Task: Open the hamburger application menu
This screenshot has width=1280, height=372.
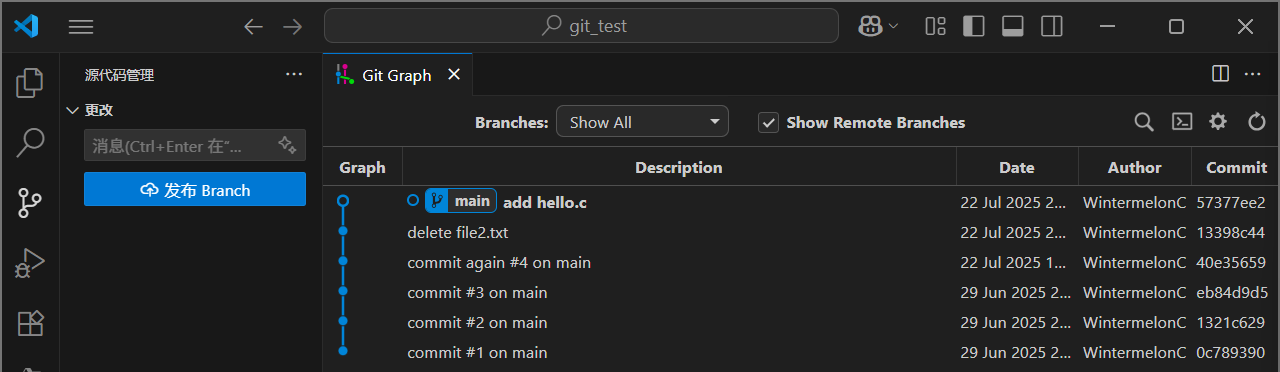Action: [x=80, y=27]
